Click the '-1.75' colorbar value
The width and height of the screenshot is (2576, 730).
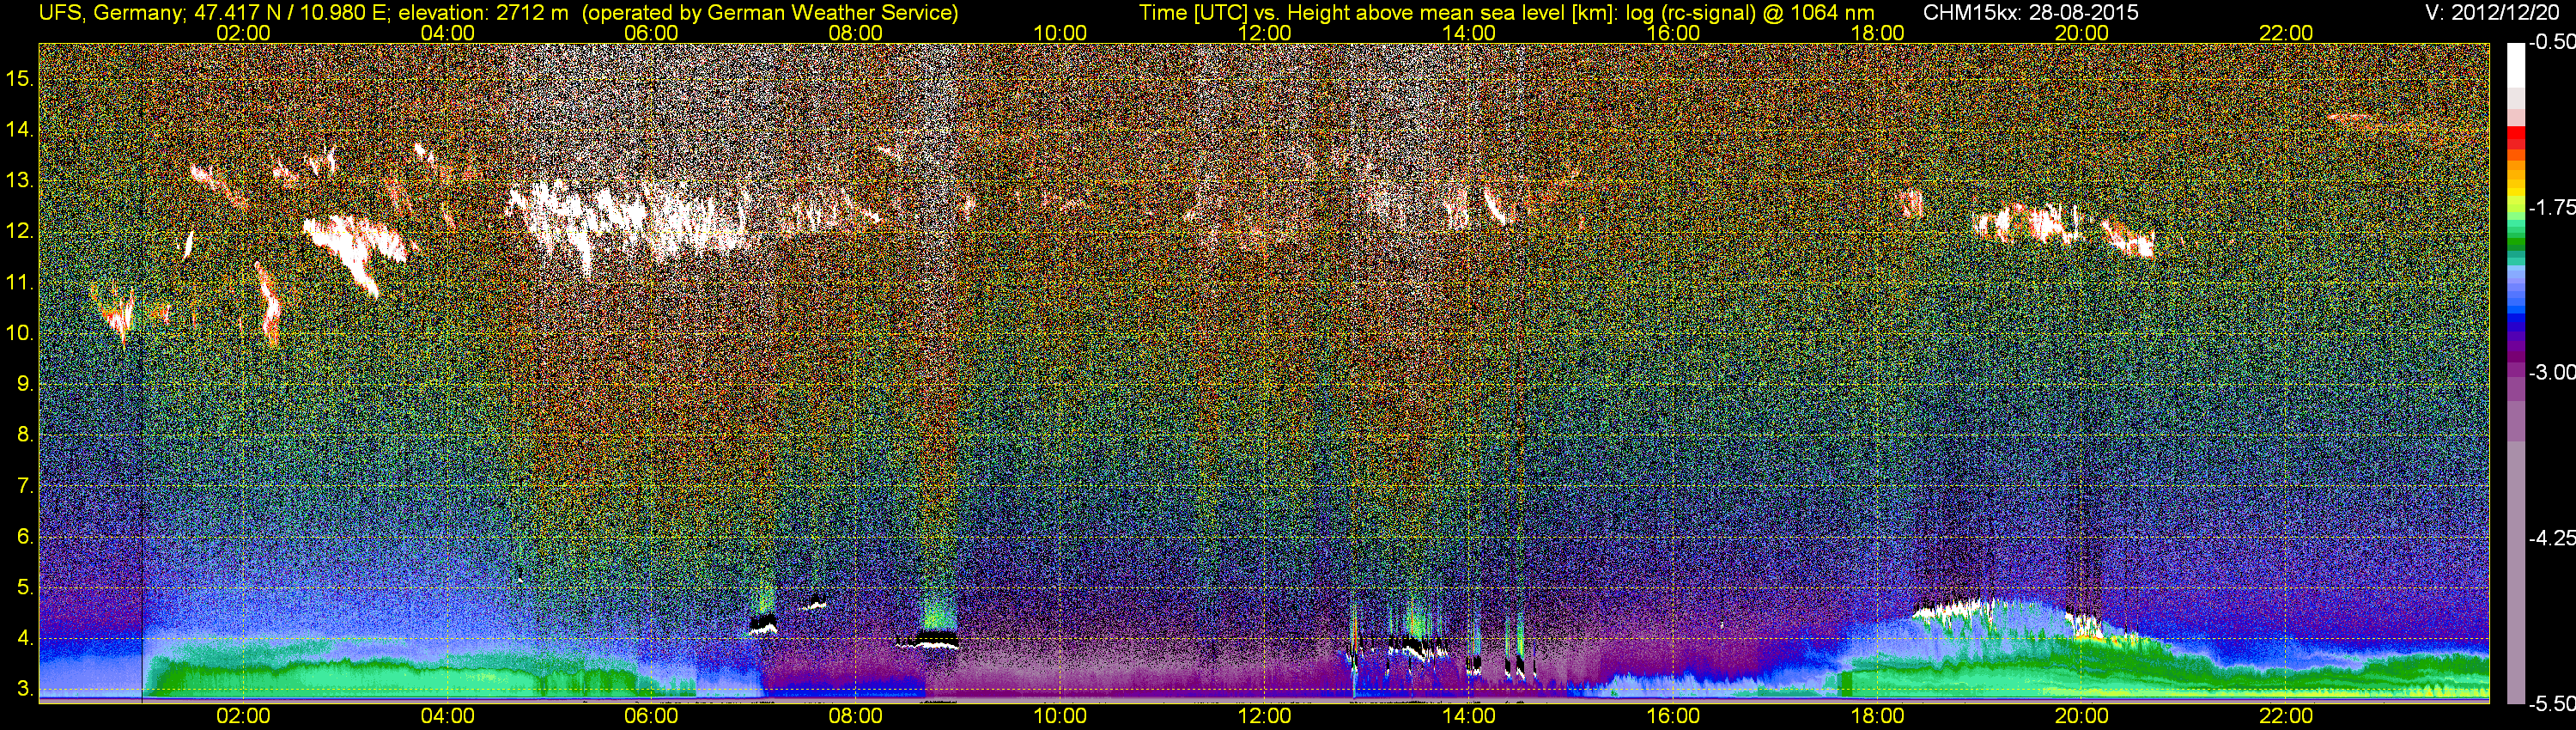tap(2551, 208)
